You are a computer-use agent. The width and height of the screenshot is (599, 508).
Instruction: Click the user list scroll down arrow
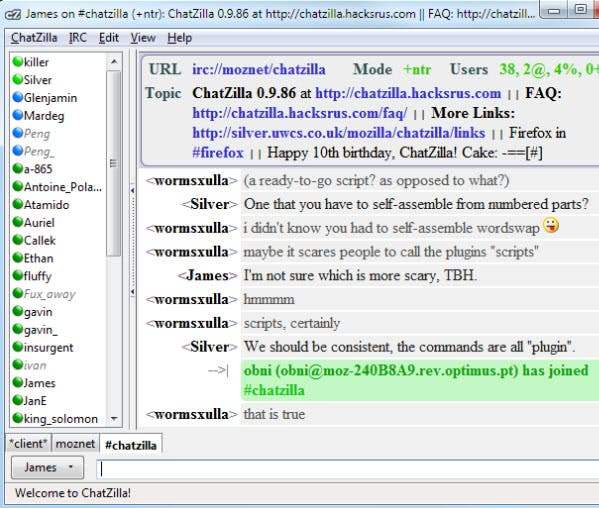pyautogui.click(x=114, y=419)
